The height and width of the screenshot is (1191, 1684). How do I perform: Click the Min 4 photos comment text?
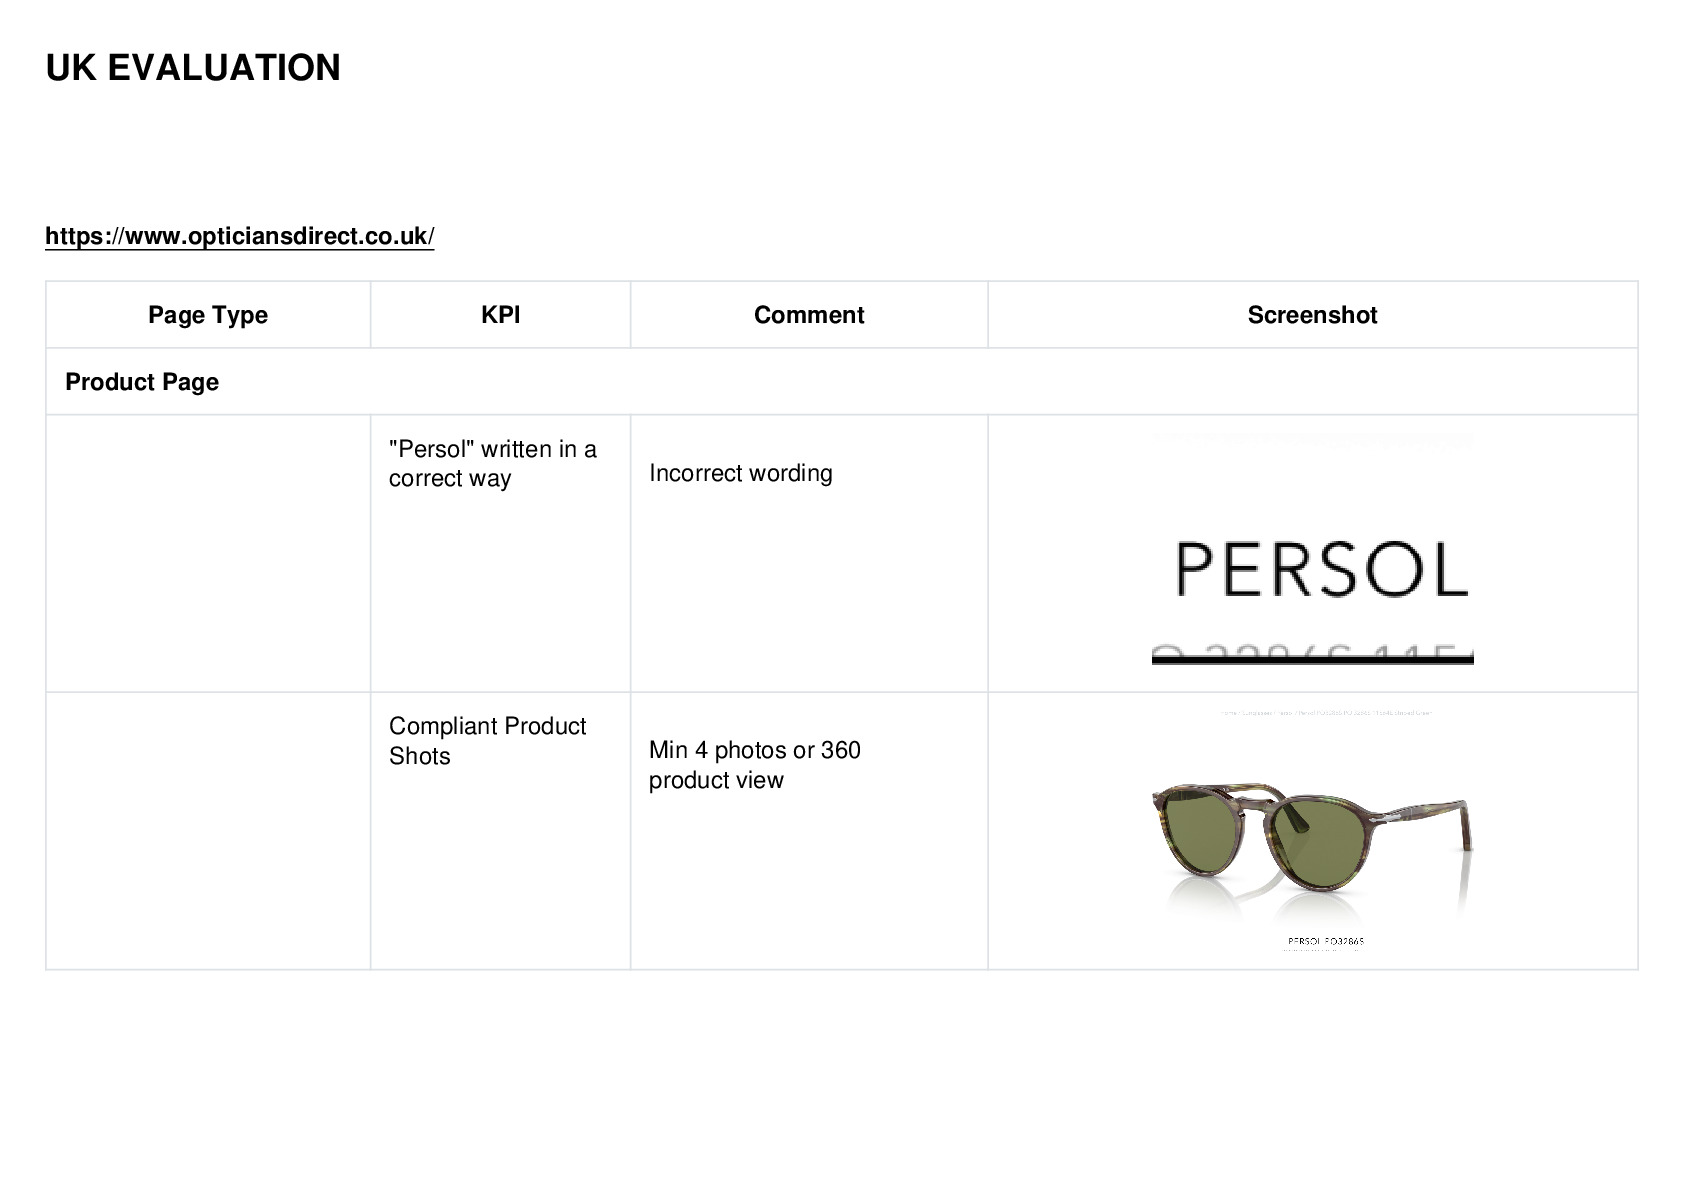tap(754, 765)
